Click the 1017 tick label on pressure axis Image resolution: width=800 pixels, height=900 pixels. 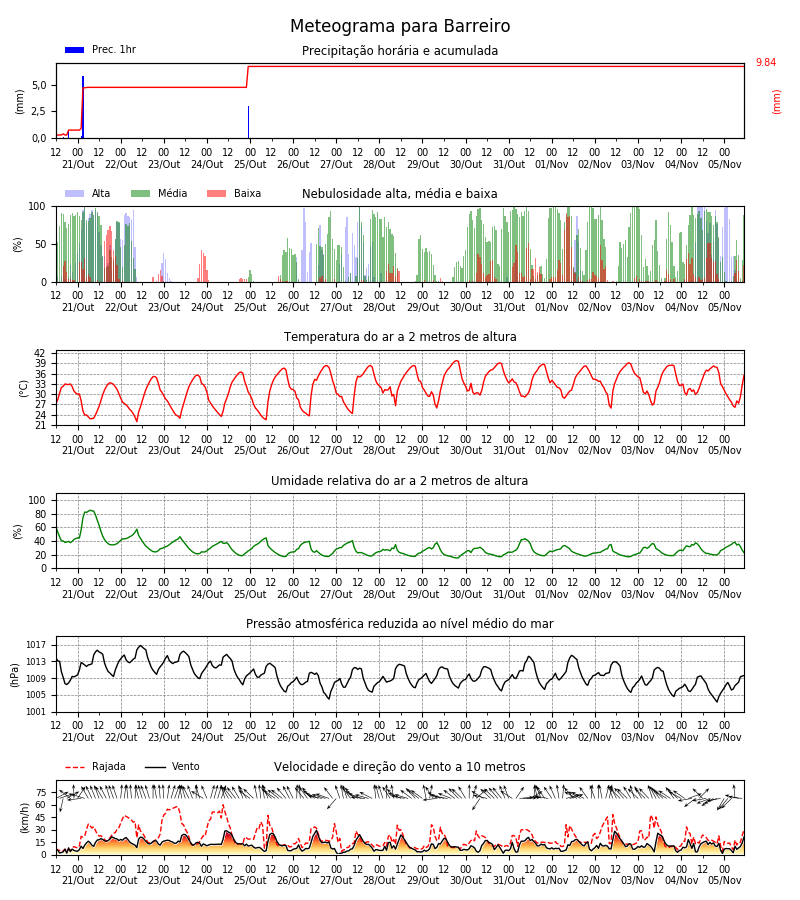click(36, 645)
